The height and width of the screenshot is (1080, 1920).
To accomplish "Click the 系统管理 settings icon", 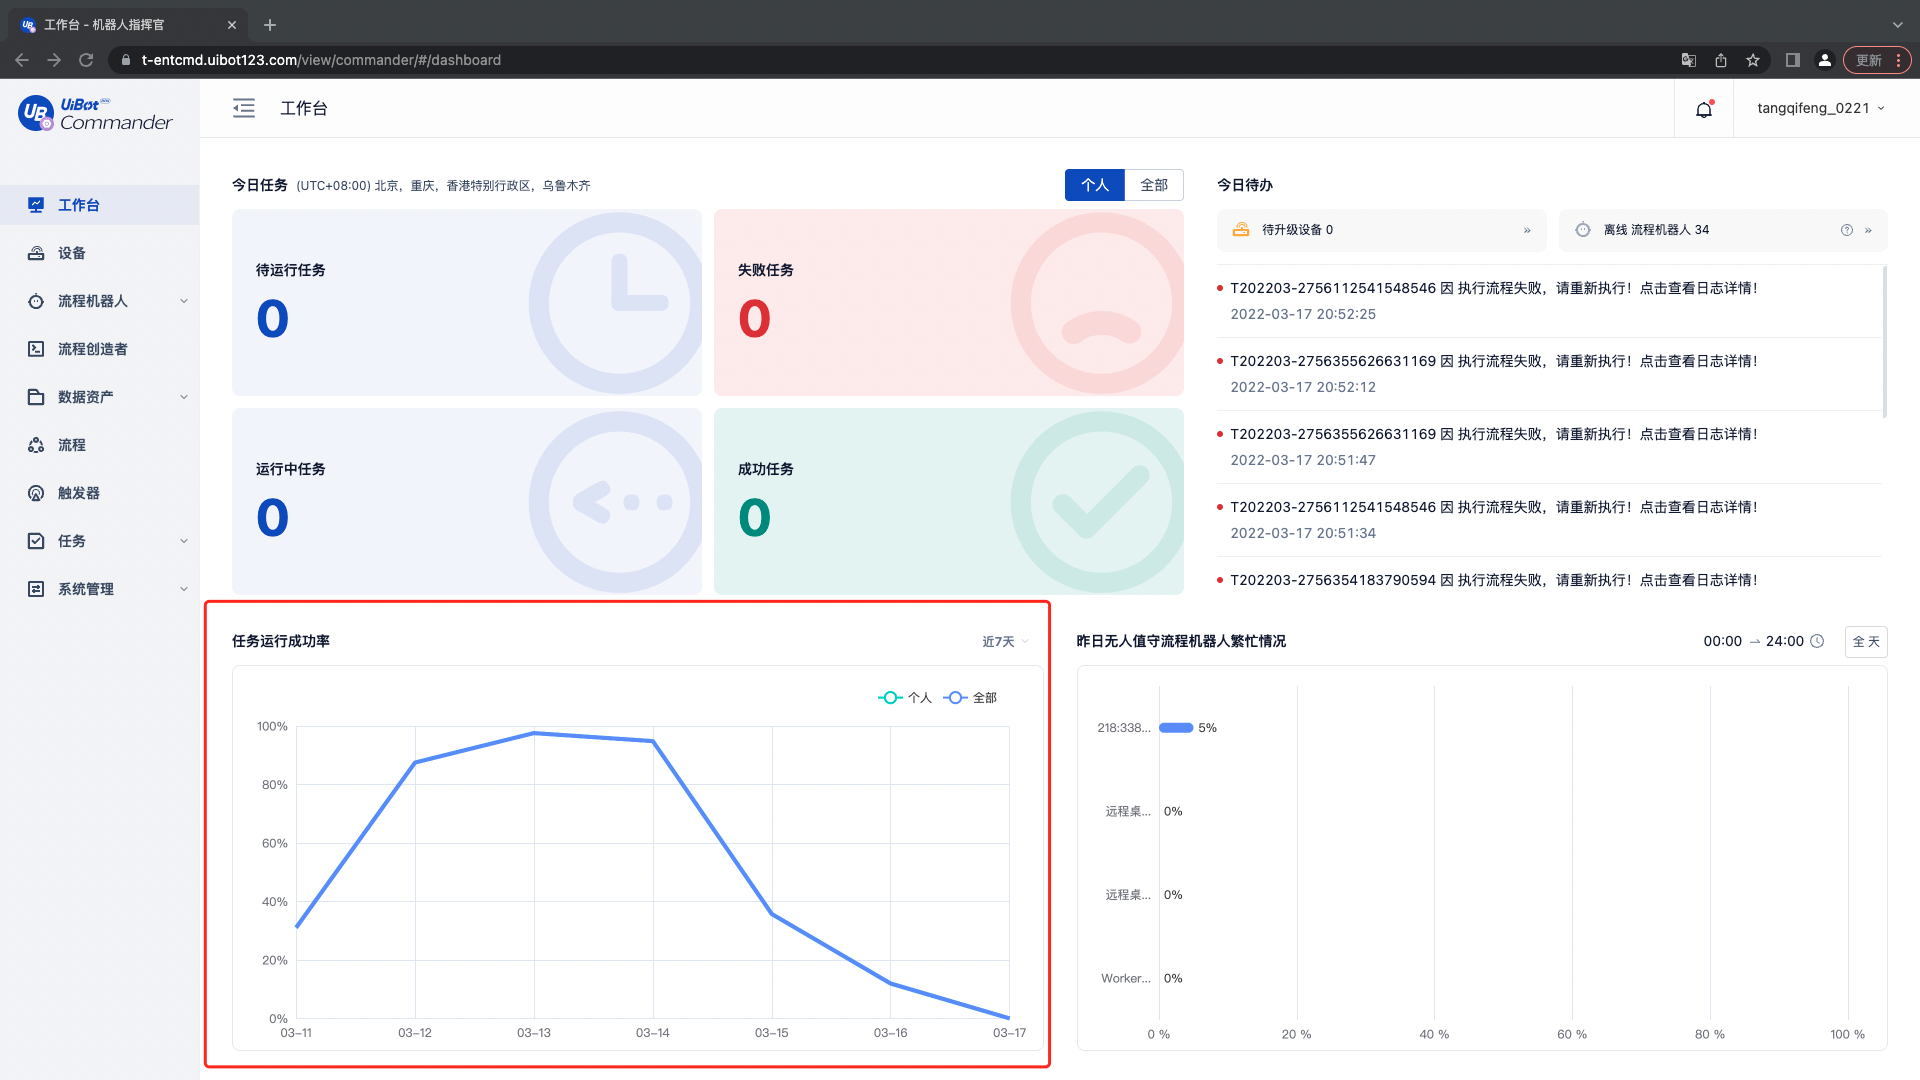I will pyautogui.click(x=36, y=589).
